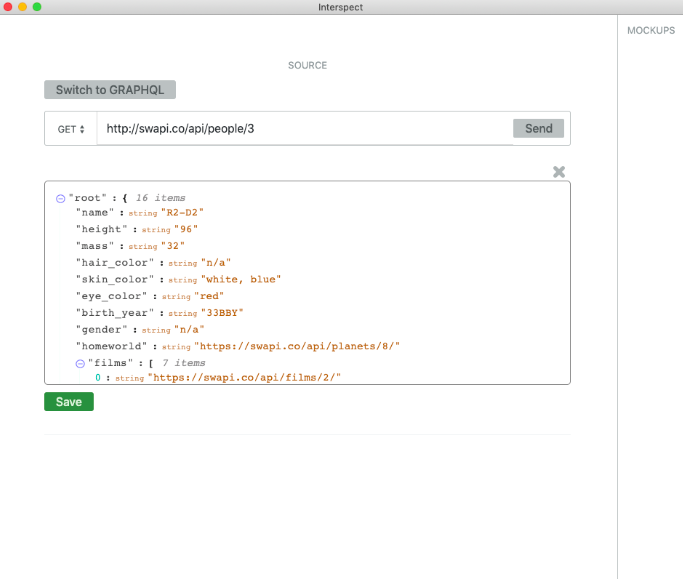This screenshot has width=683, height=579.
Task: Click the "white, blue" value
Action: (x=241, y=279)
